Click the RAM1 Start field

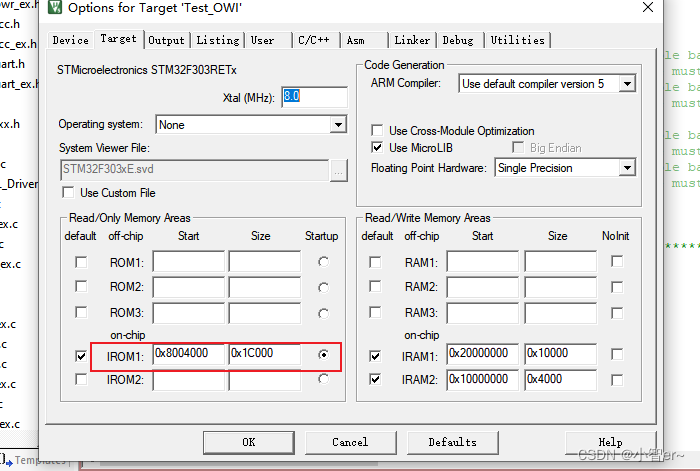click(483, 261)
